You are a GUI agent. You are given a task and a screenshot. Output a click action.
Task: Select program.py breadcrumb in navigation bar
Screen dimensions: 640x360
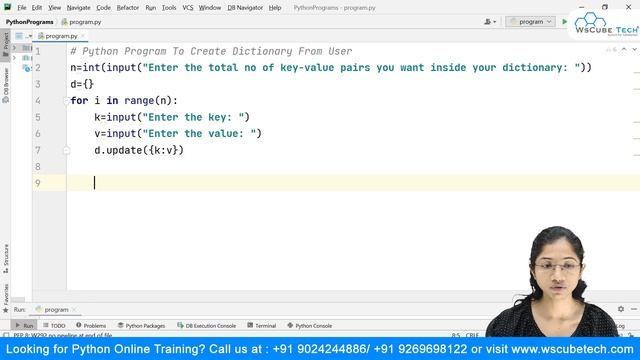(81, 22)
